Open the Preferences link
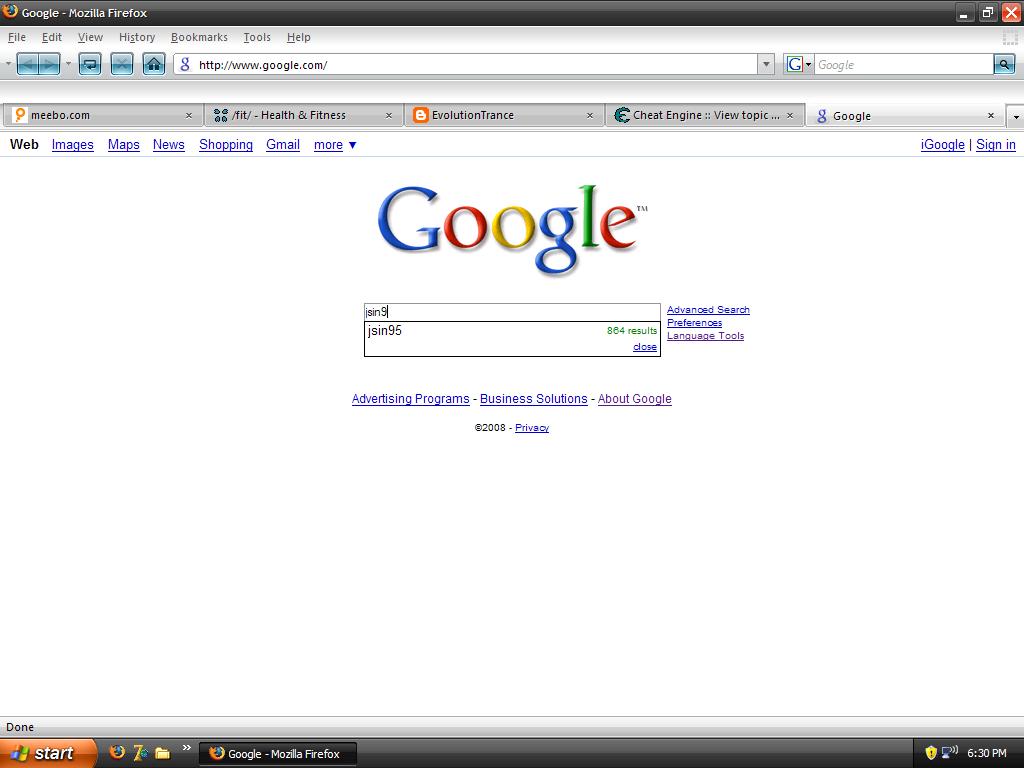Image resolution: width=1024 pixels, height=768 pixels. click(694, 323)
